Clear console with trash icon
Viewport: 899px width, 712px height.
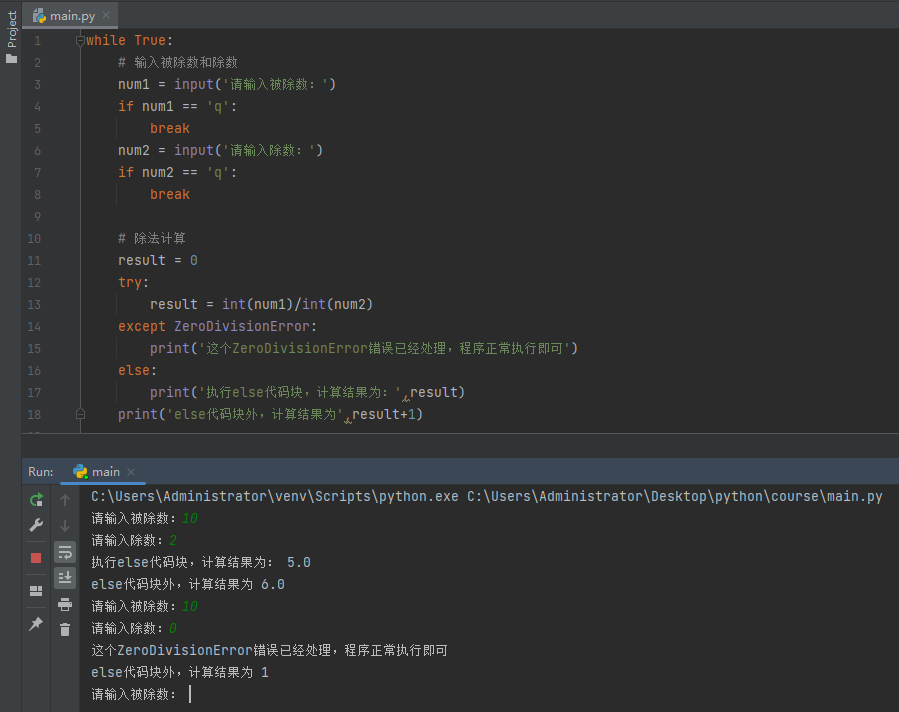point(65,629)
